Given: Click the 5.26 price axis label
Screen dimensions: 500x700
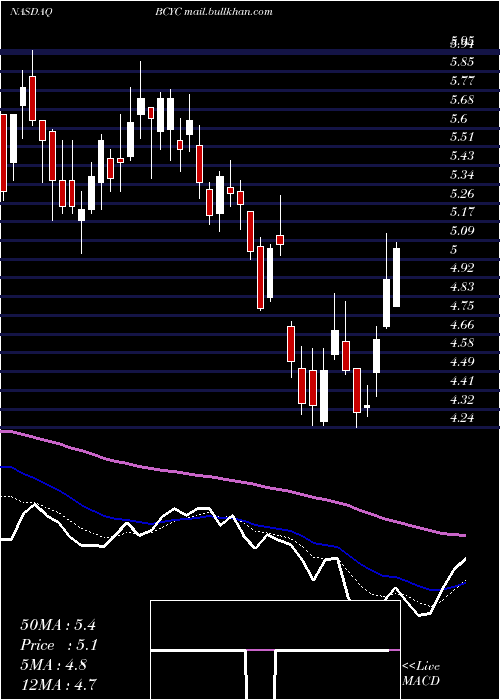Looking at the screenshot, I should pyautogui.click(x=462, y=193).
